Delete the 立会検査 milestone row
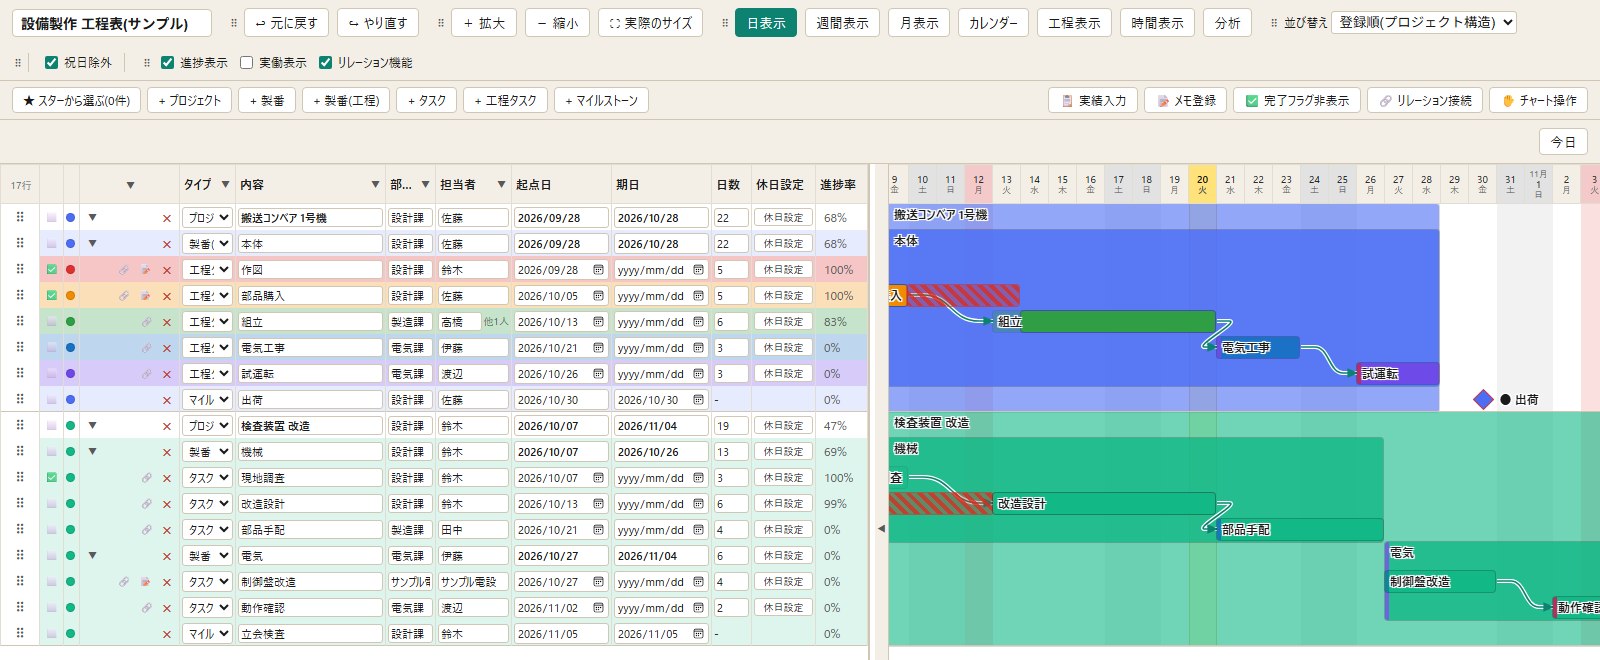1600x660 pixels. [x=167, y=634]
